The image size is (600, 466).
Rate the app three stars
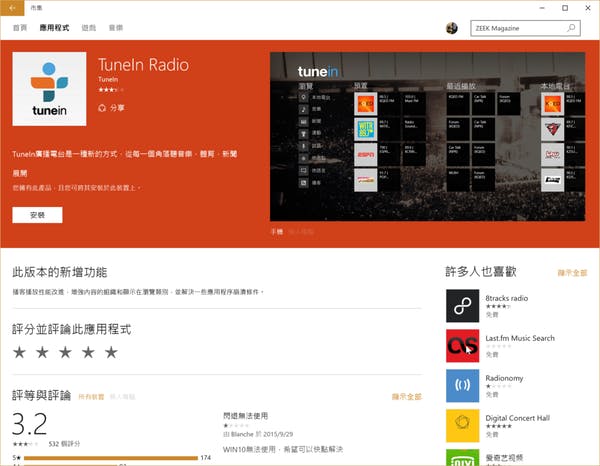coord(65,352)
